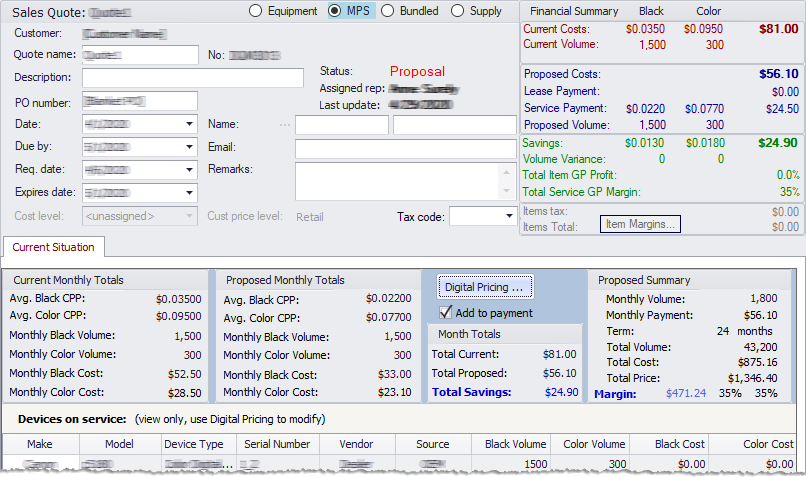This screenshot has width=806, height=477.
Task: Click the Current Costs total $81.00
Action: 779,29
